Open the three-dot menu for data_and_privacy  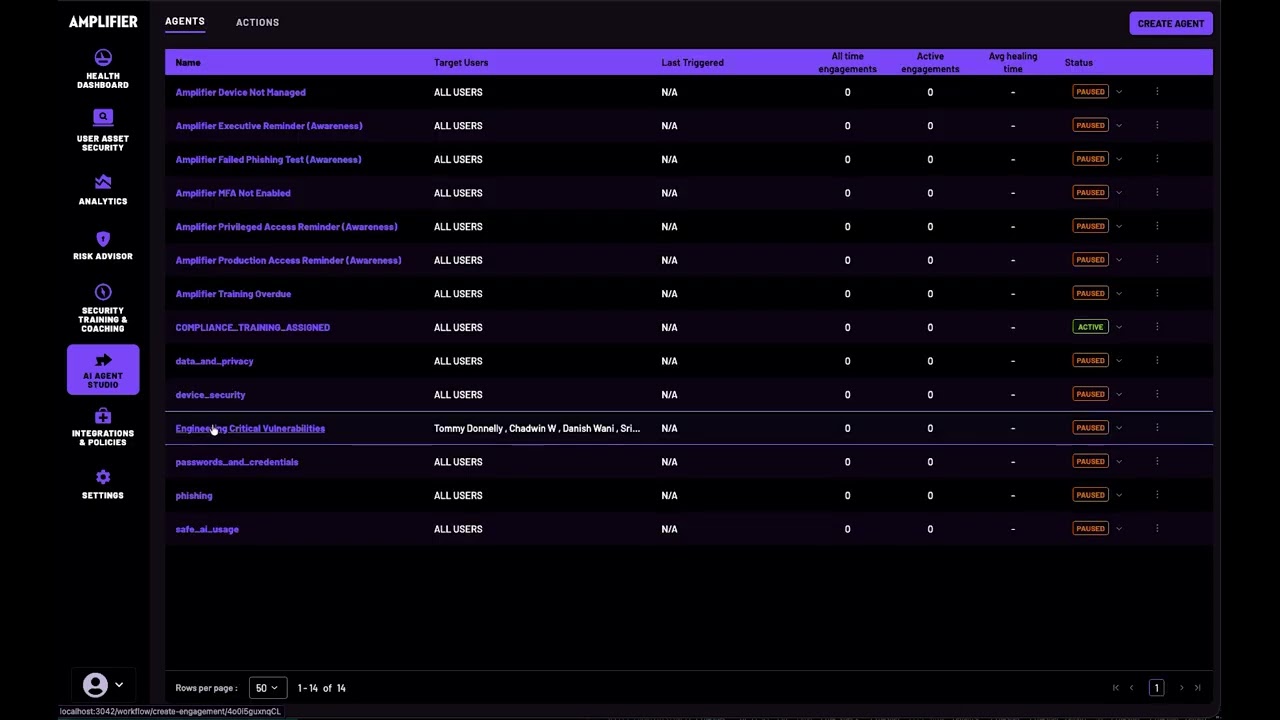(1157, 361)
